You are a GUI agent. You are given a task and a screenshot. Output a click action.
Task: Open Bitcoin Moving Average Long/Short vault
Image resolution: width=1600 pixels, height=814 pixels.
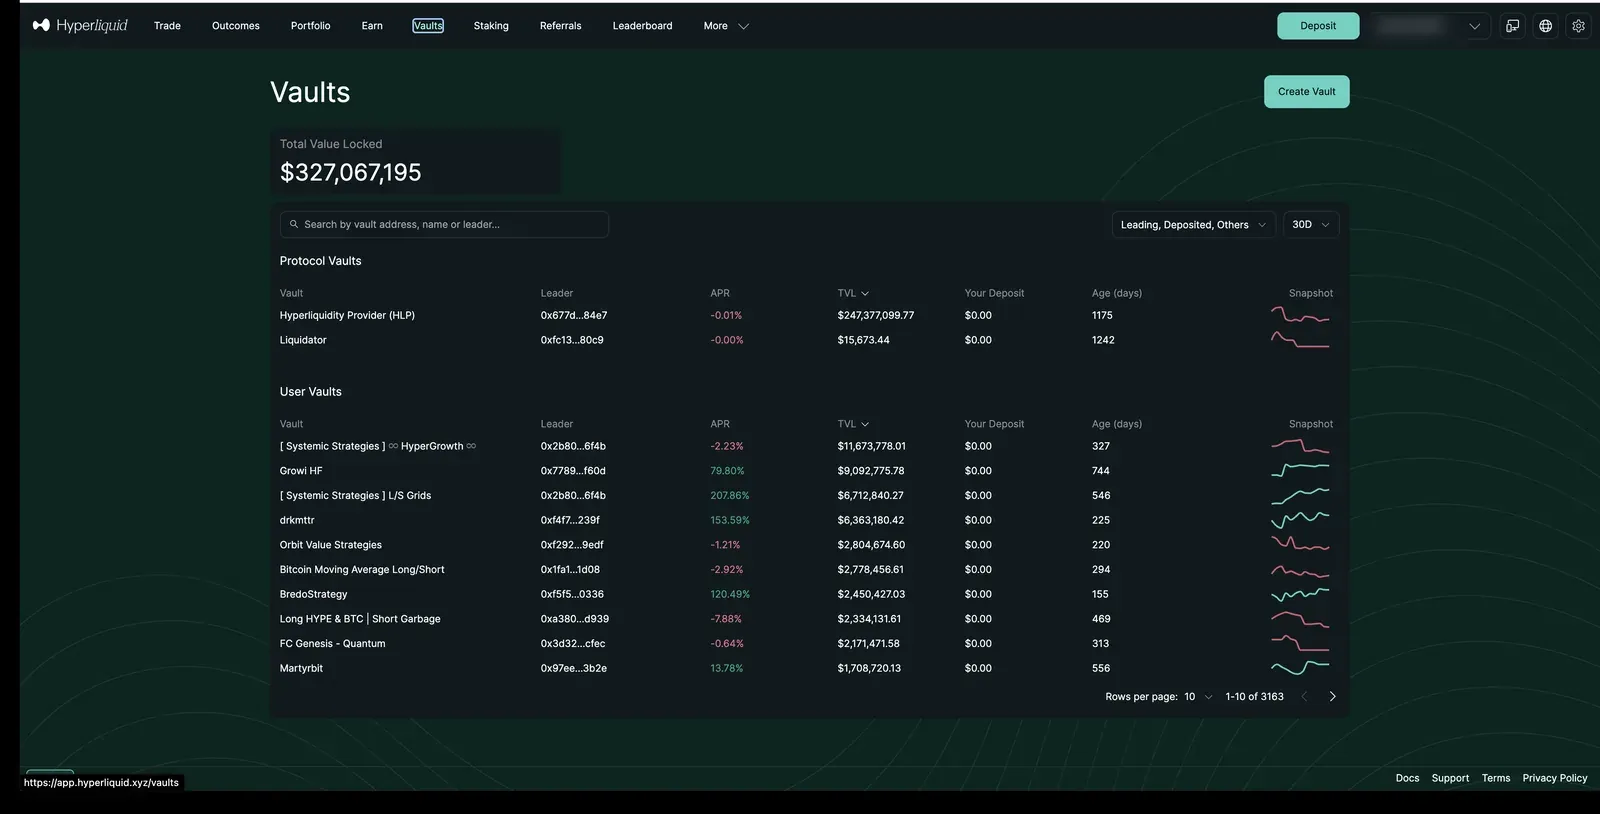click(362, 569)
